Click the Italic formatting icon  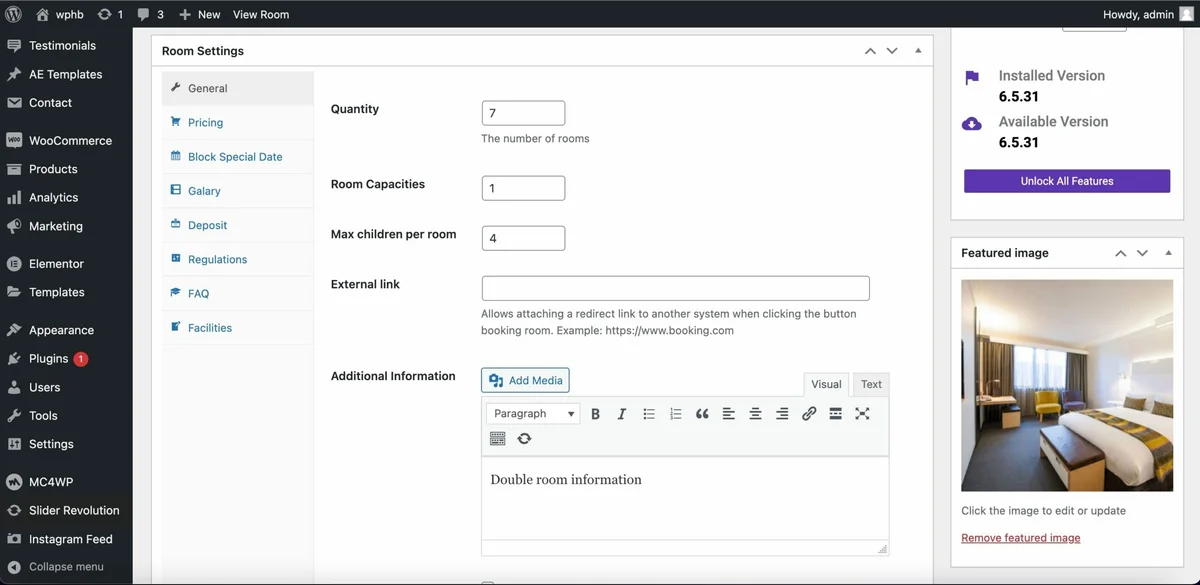tap(621, 414)
